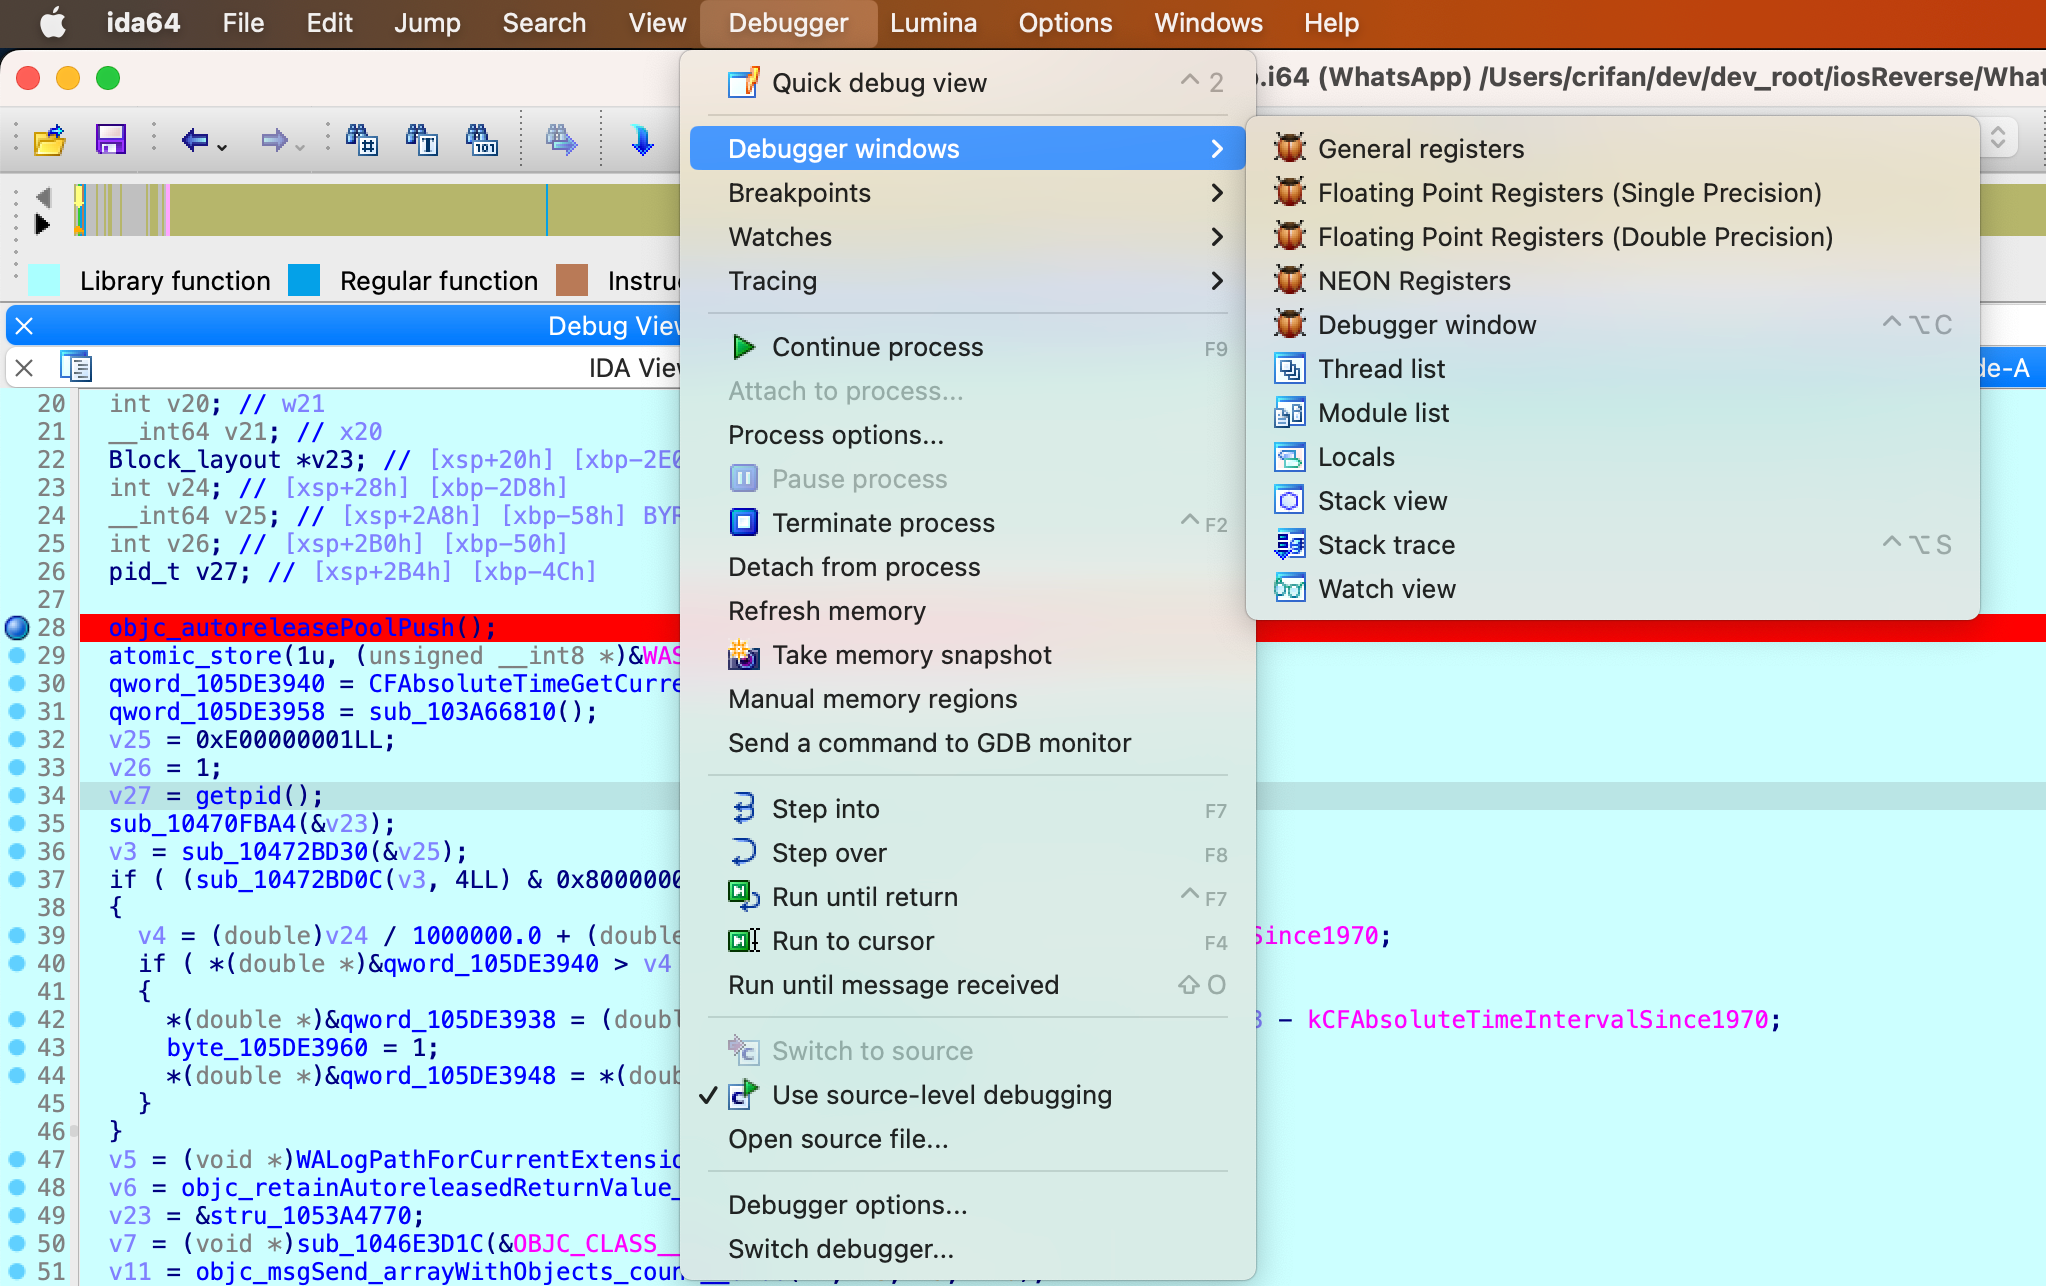The image size is (2046, 1286).
Task: Open the Windows menu
Action: [x=1208, y=23]
